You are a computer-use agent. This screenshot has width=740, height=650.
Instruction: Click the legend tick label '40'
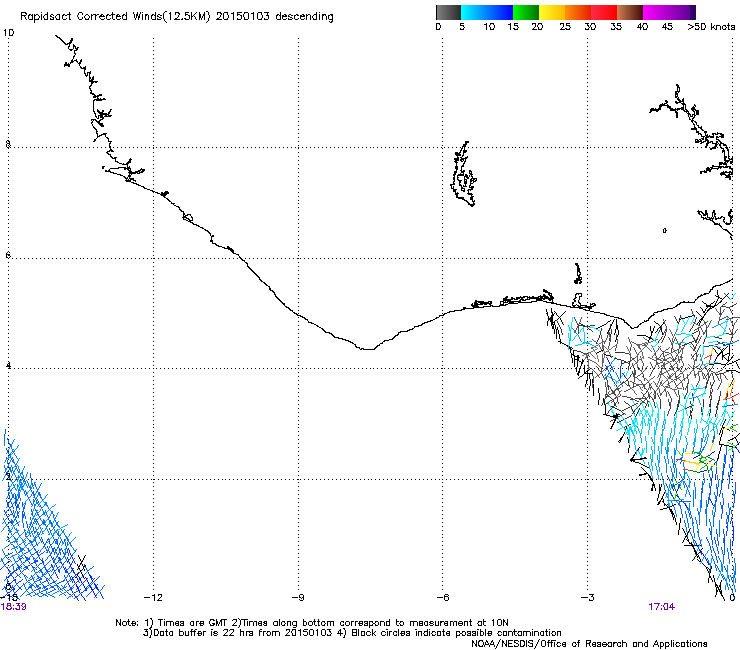642,27
